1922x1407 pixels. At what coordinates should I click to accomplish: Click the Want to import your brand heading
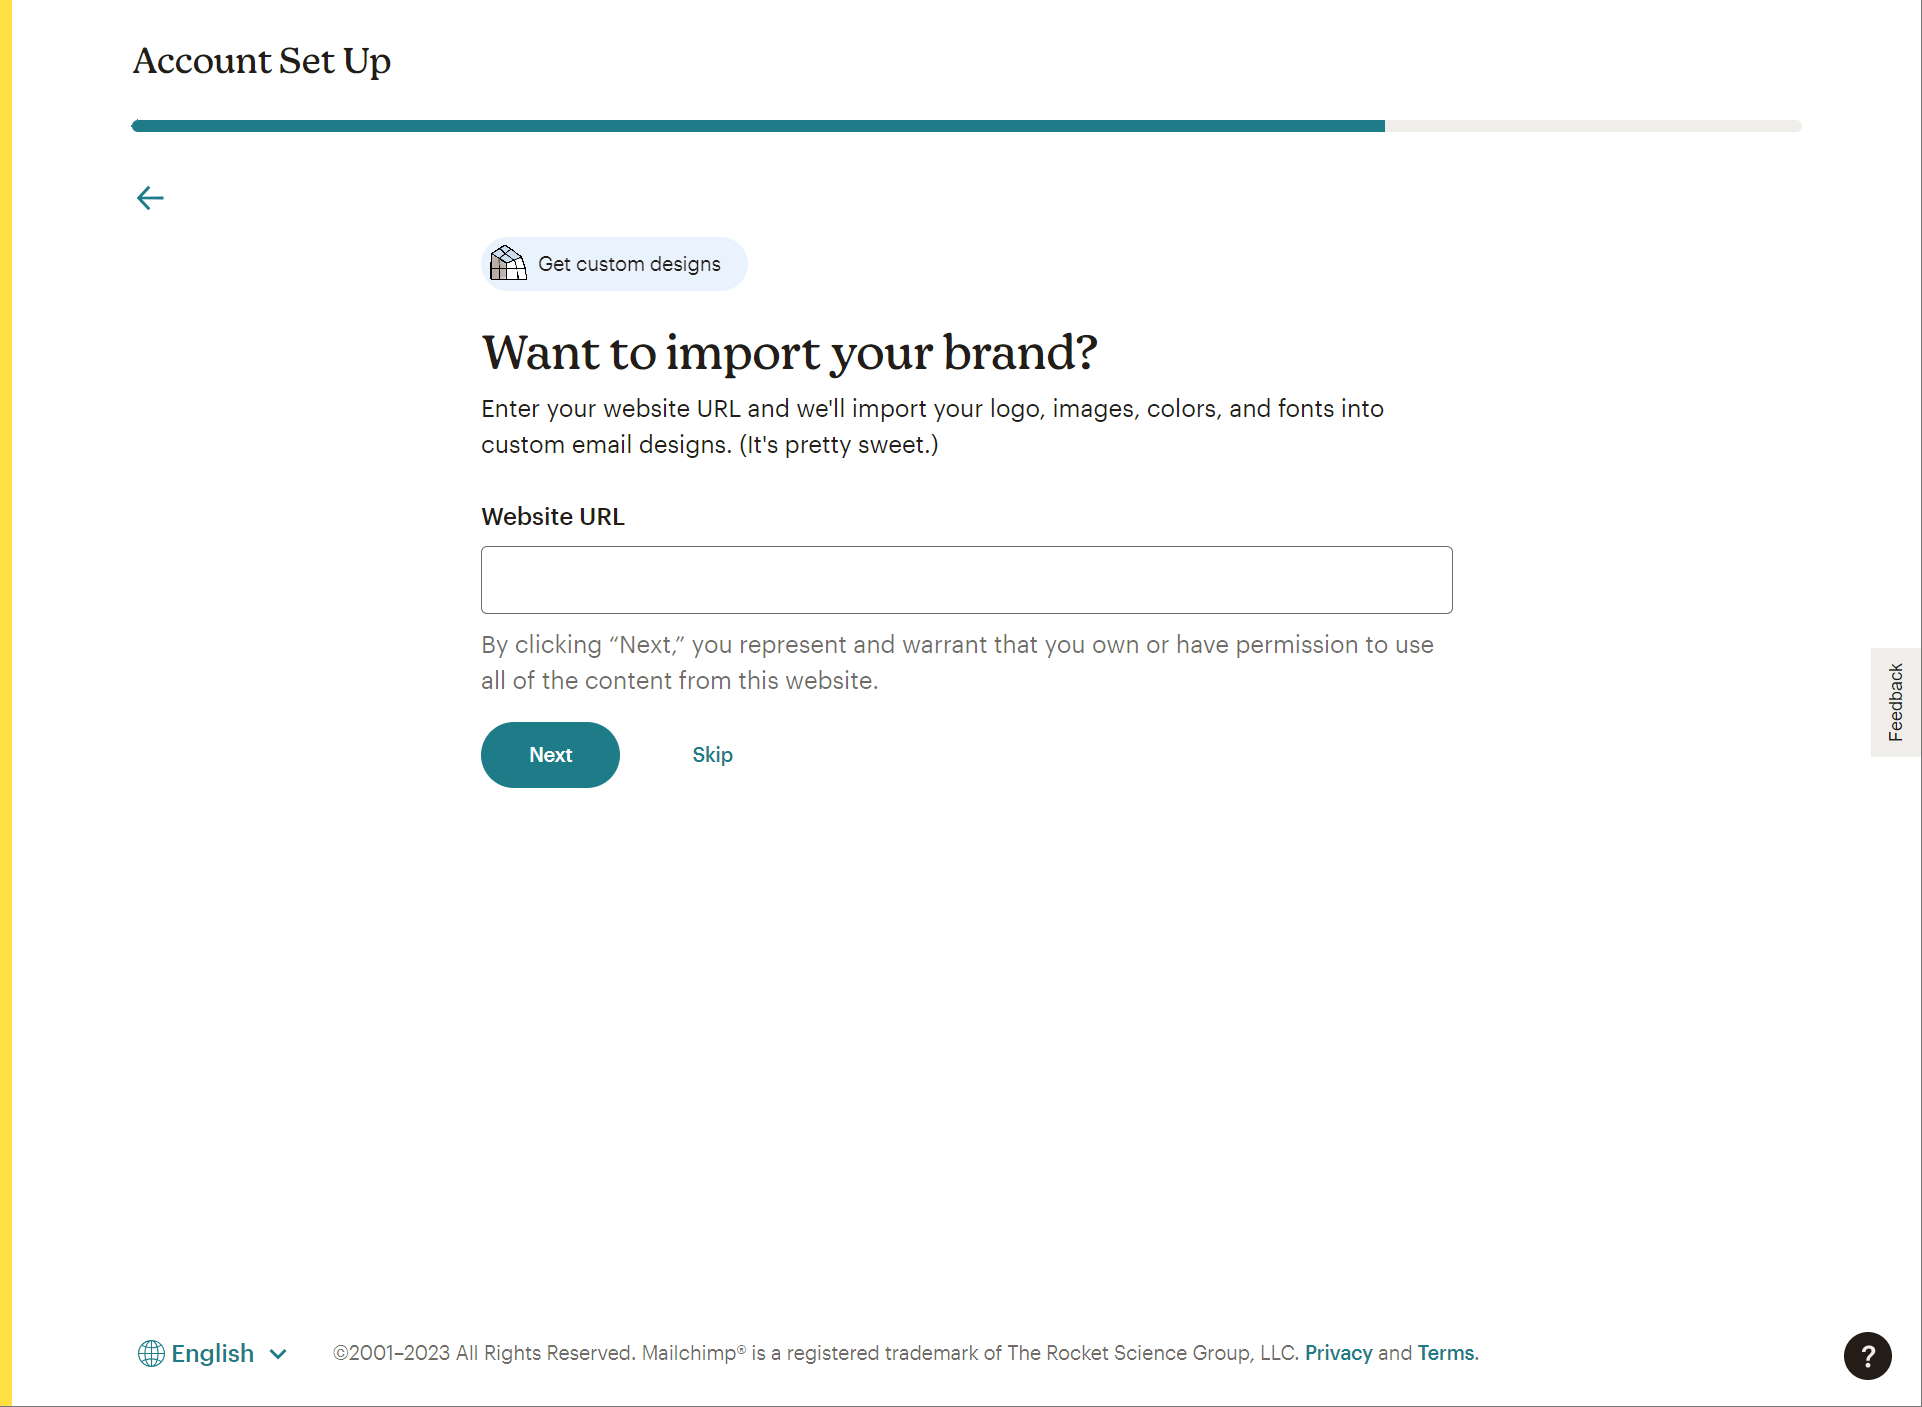789,353
